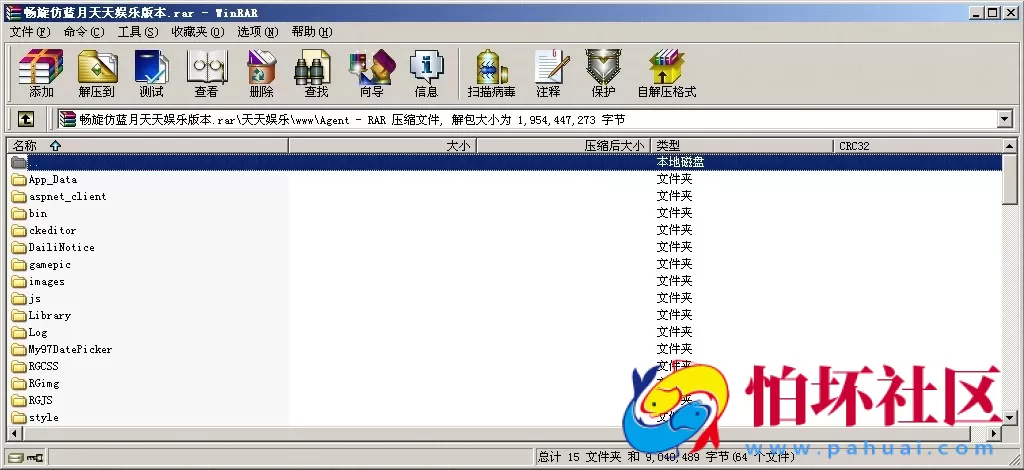The width and height of the screenshot is (1024, 470).
Task: Click 文件夹 type cell in App_Data row
Action: pyautogui.click(x=675, y=179)
